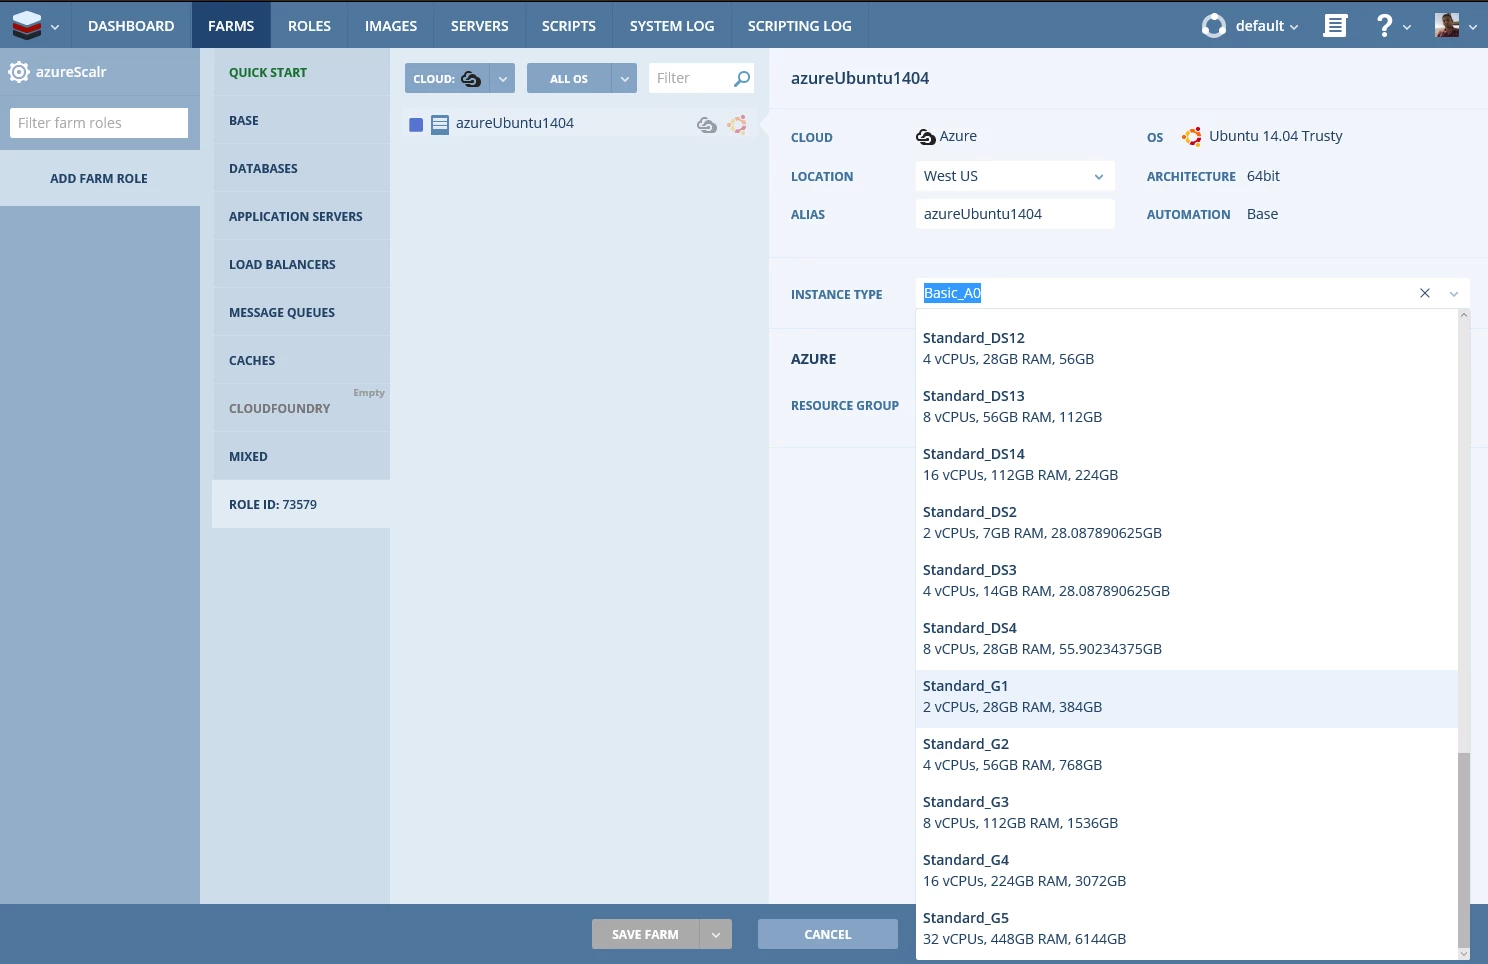Collapse the Instance Type dropdown arrow
Image resolution: width=1488 pixels, height=964 pixels.
pos(1454,293)
